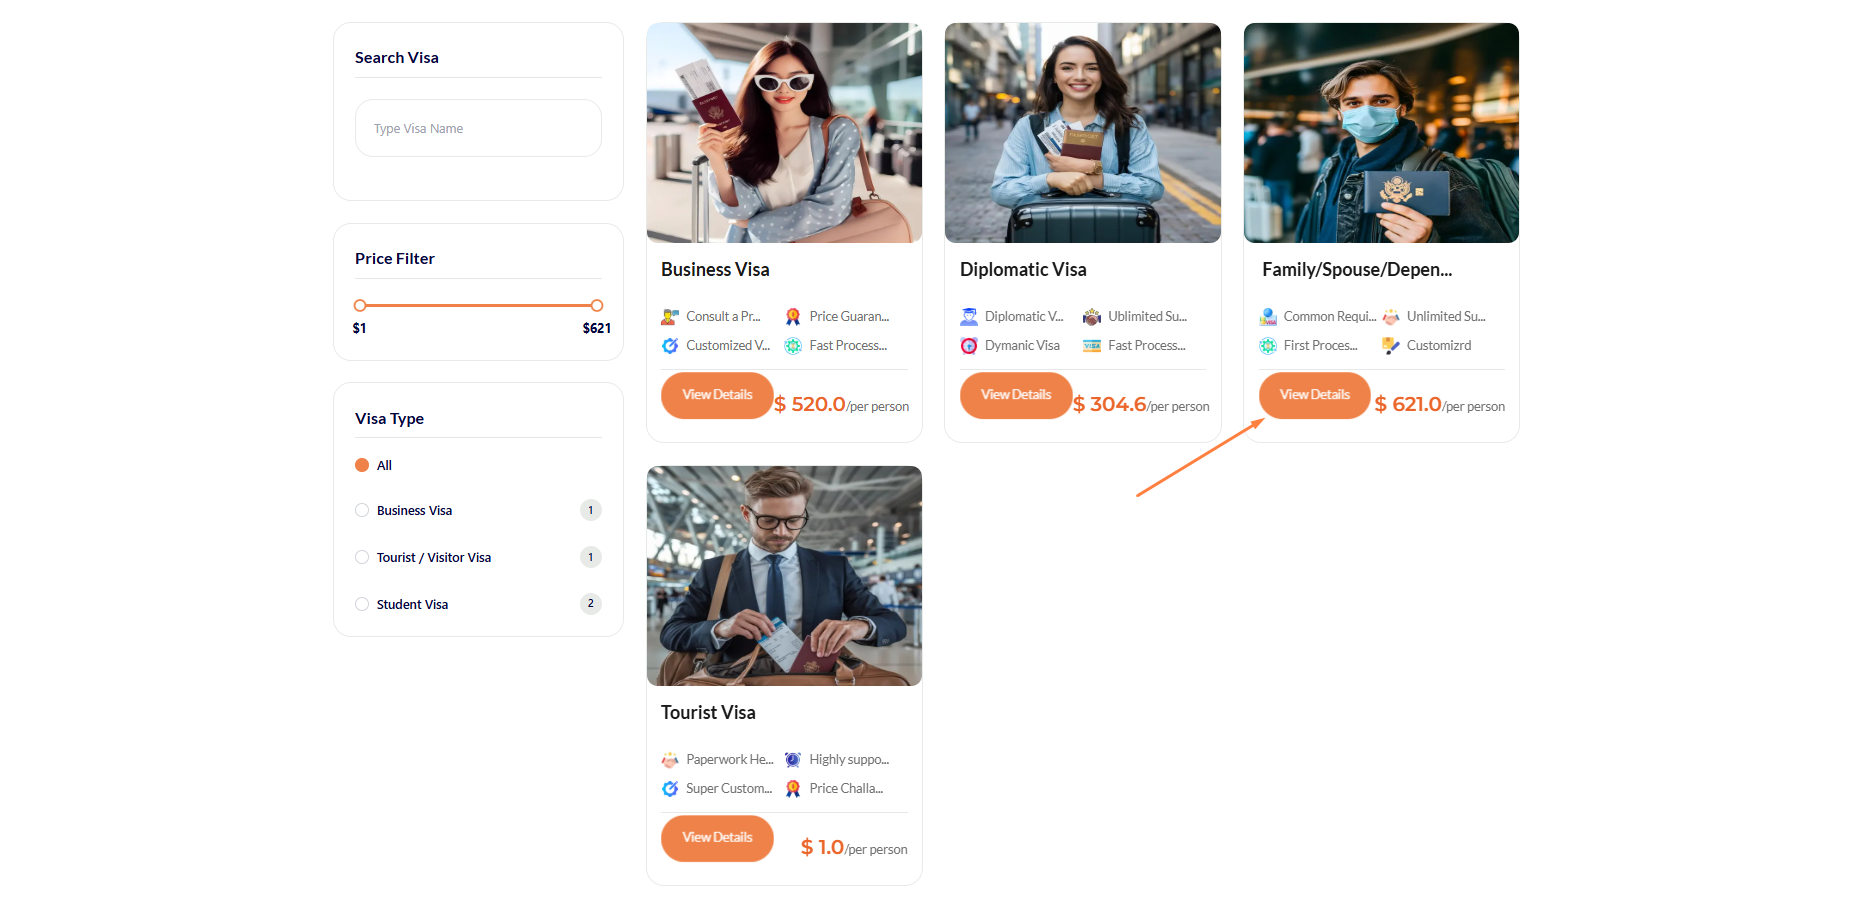
Task: Click the Dymanic Visa clock icon
Action: coord(969,346)
